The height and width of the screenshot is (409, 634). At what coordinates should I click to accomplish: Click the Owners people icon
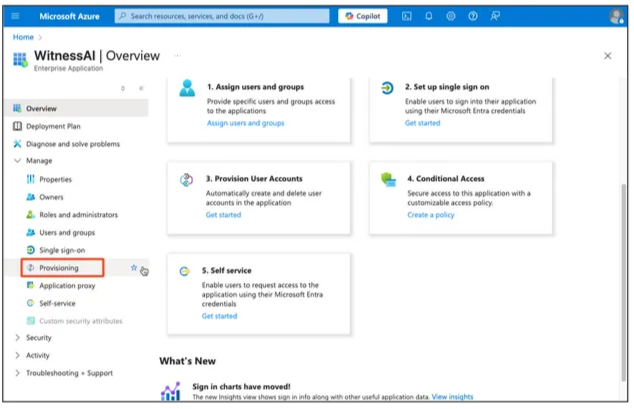30,197
